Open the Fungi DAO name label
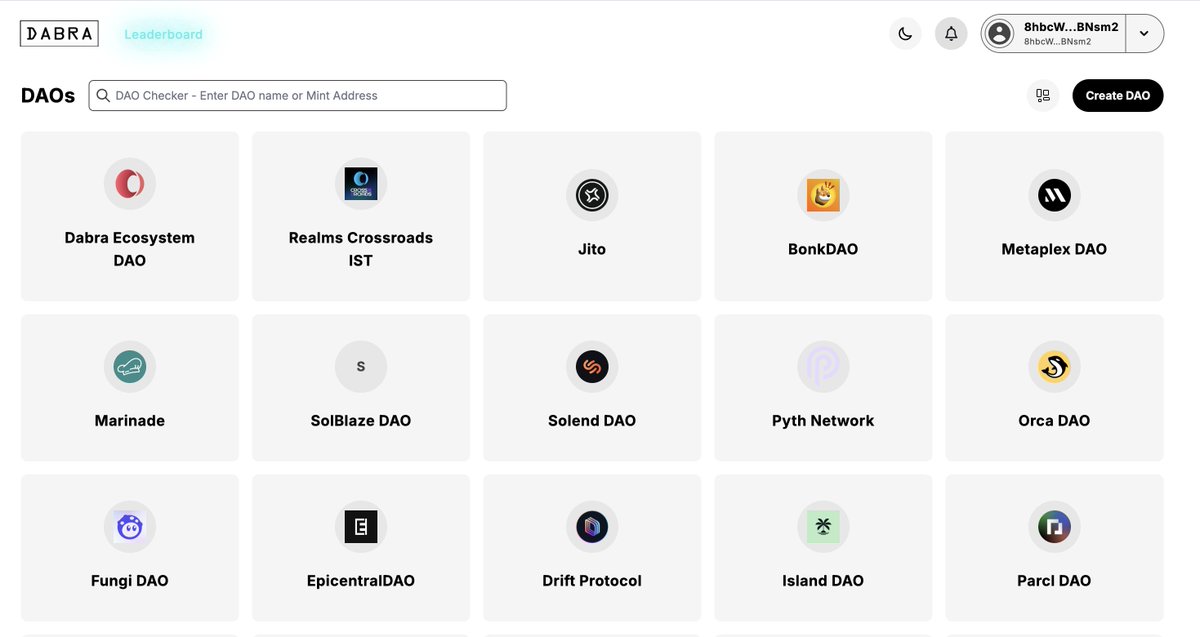This screenshot has height=637, width=1200. tap(130, 581)
